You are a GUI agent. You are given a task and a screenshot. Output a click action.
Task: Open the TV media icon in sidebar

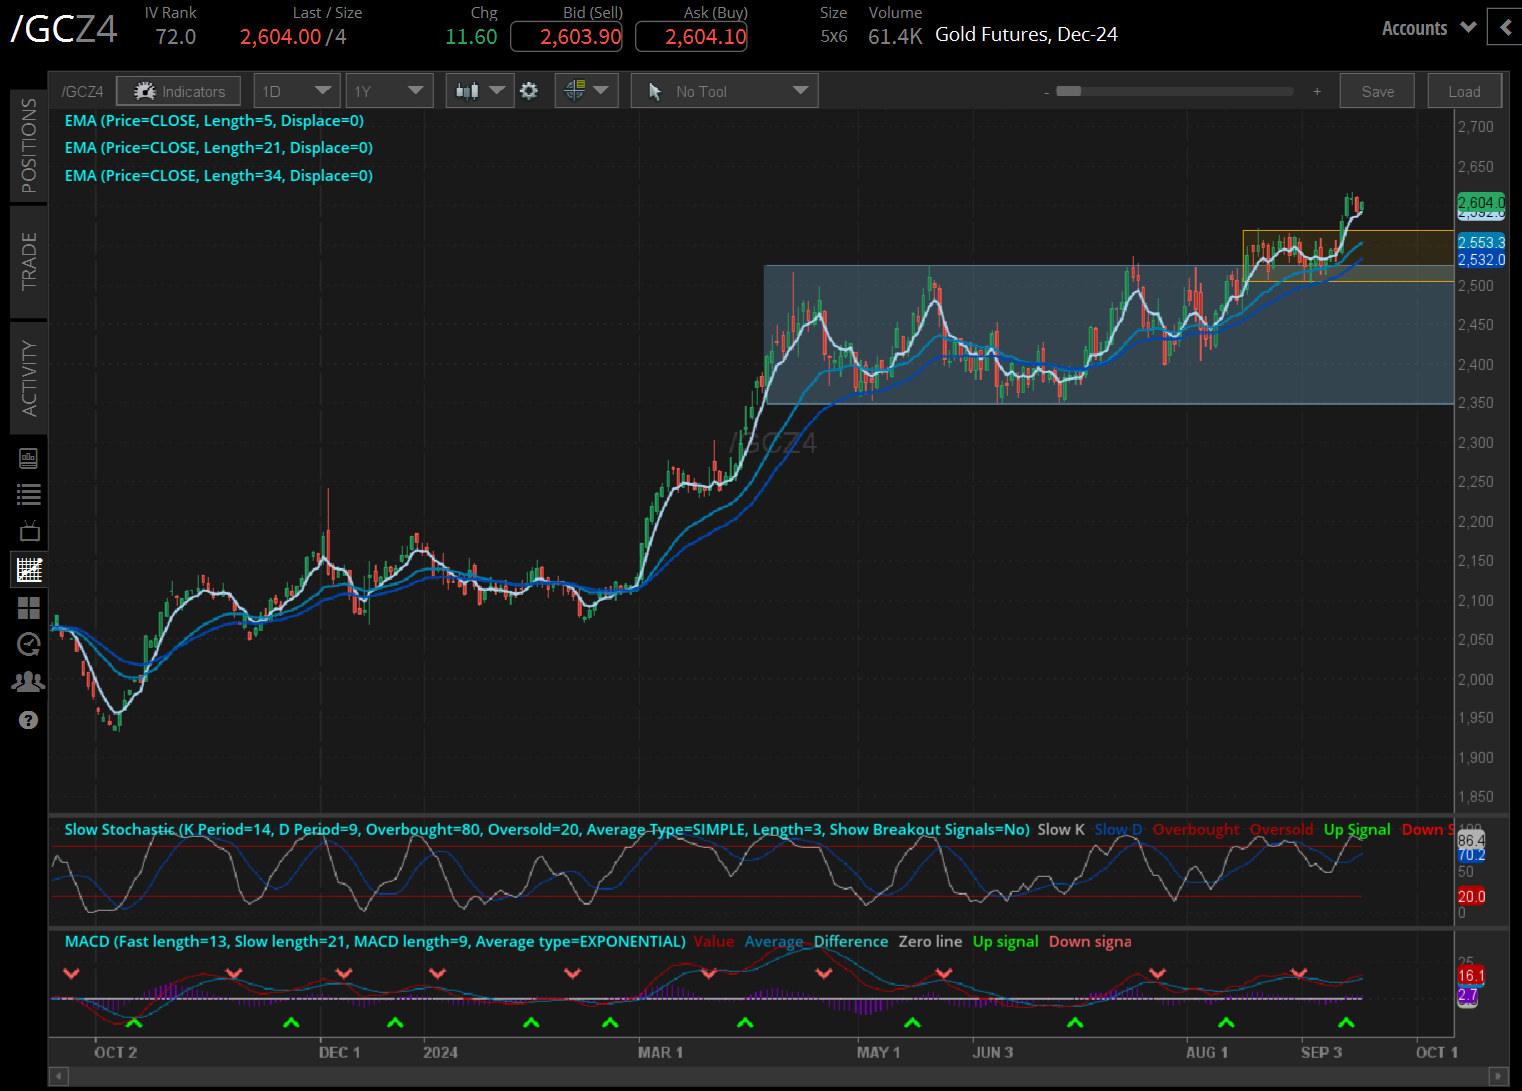tap(28, 531)
